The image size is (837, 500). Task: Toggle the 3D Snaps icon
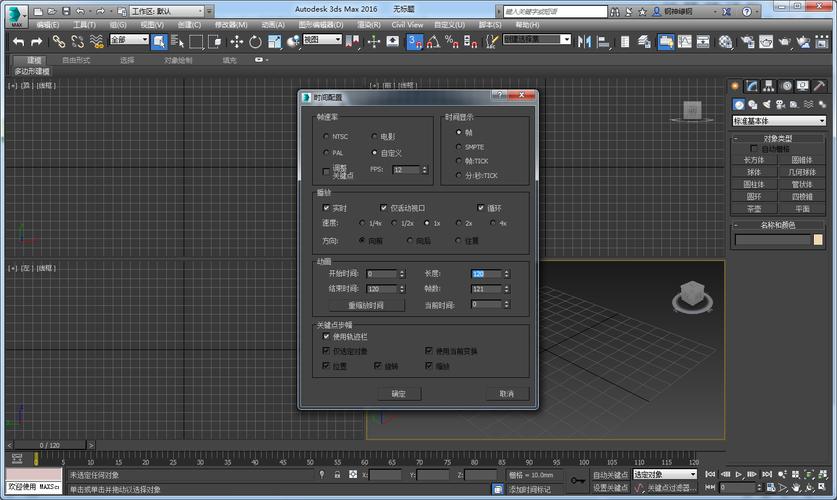(414, 41)
